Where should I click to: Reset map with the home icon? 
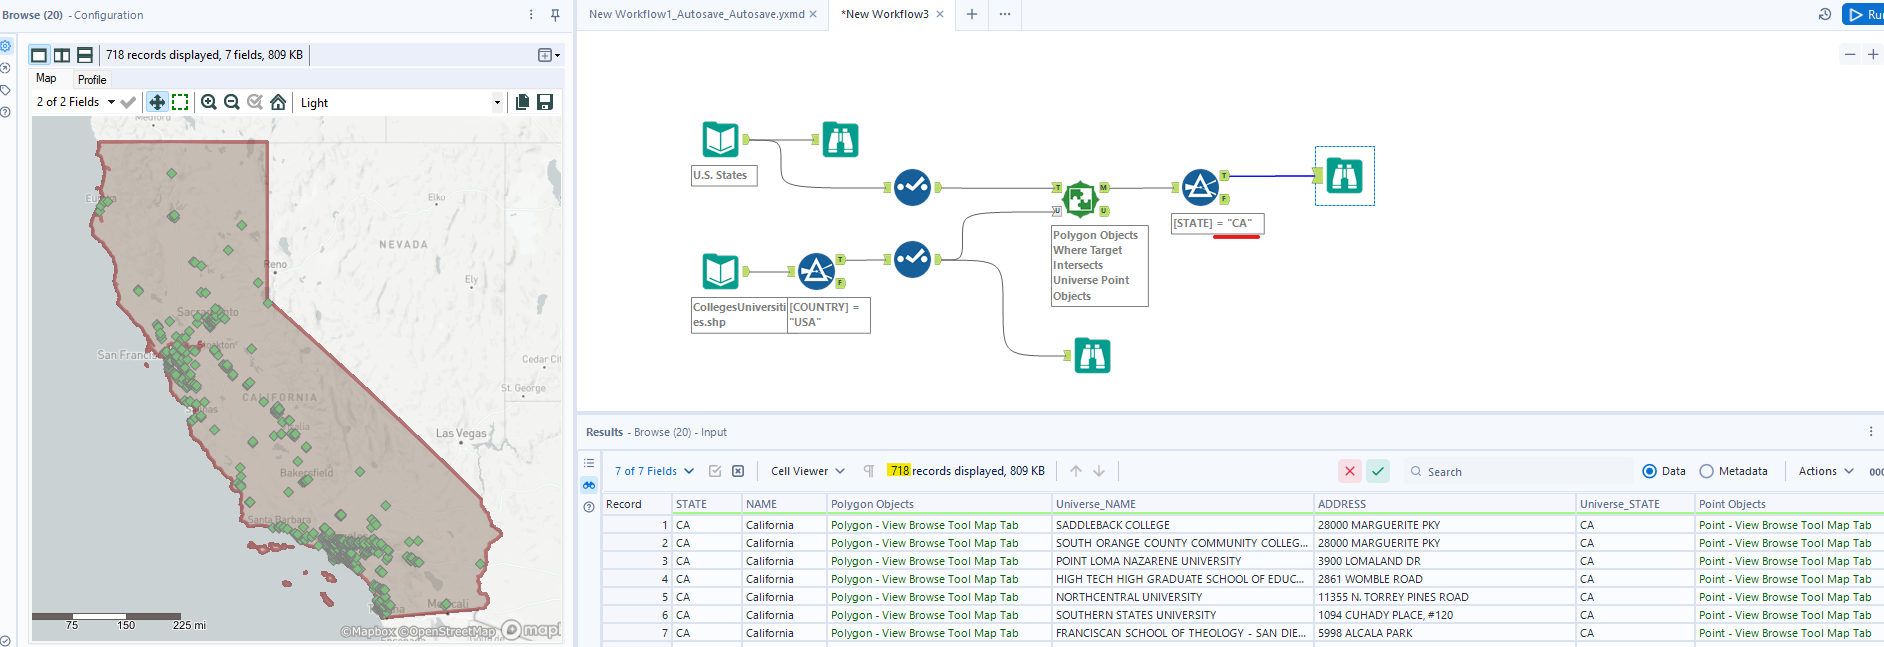coord(278,102)
